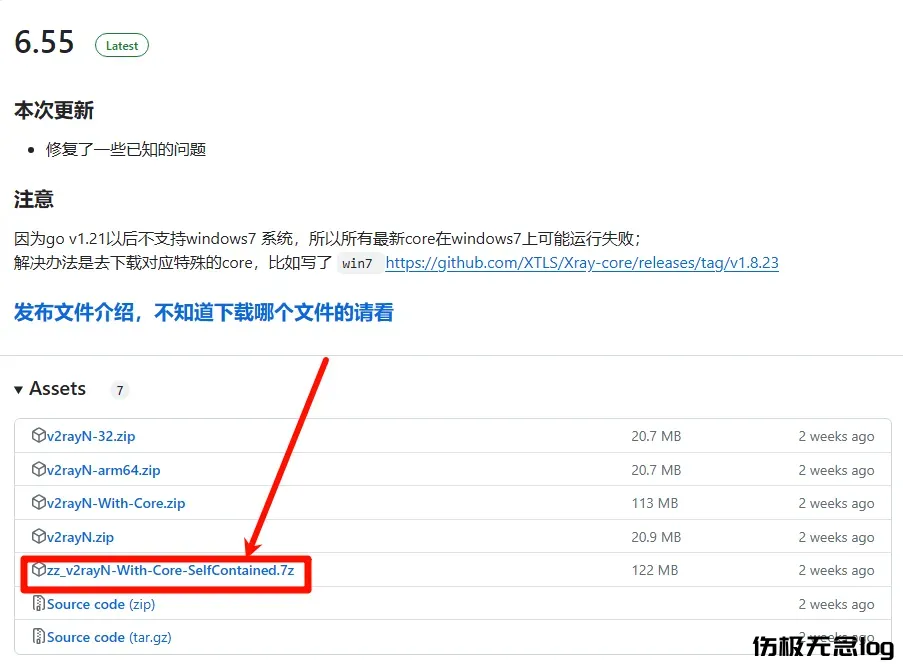This screenshot has width=903, height=671.
Task: Click 2 weeks ago on v2rayN.zip row
Action: (x=836, y=537)
